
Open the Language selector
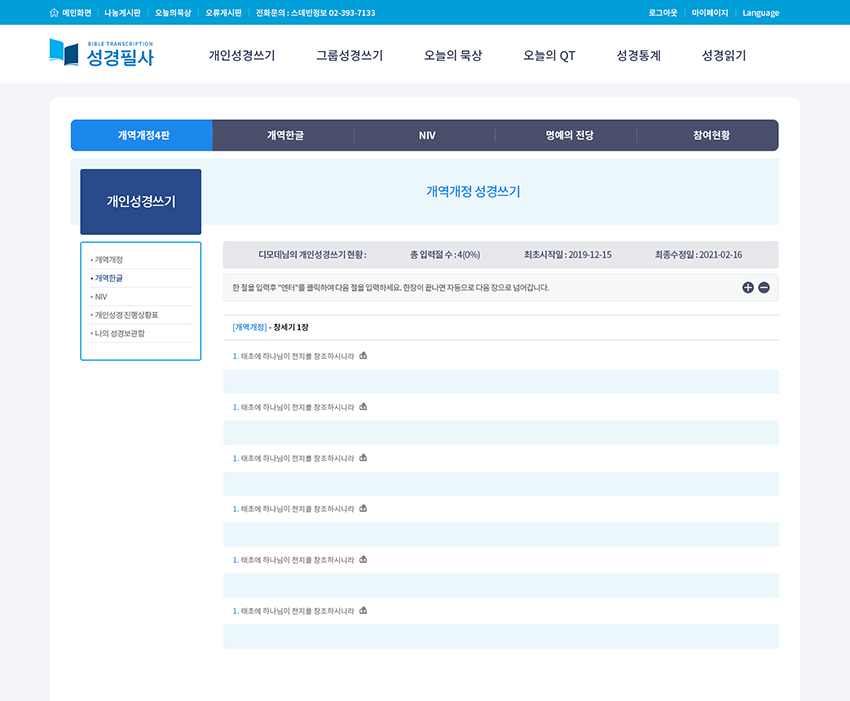[760, 13]
